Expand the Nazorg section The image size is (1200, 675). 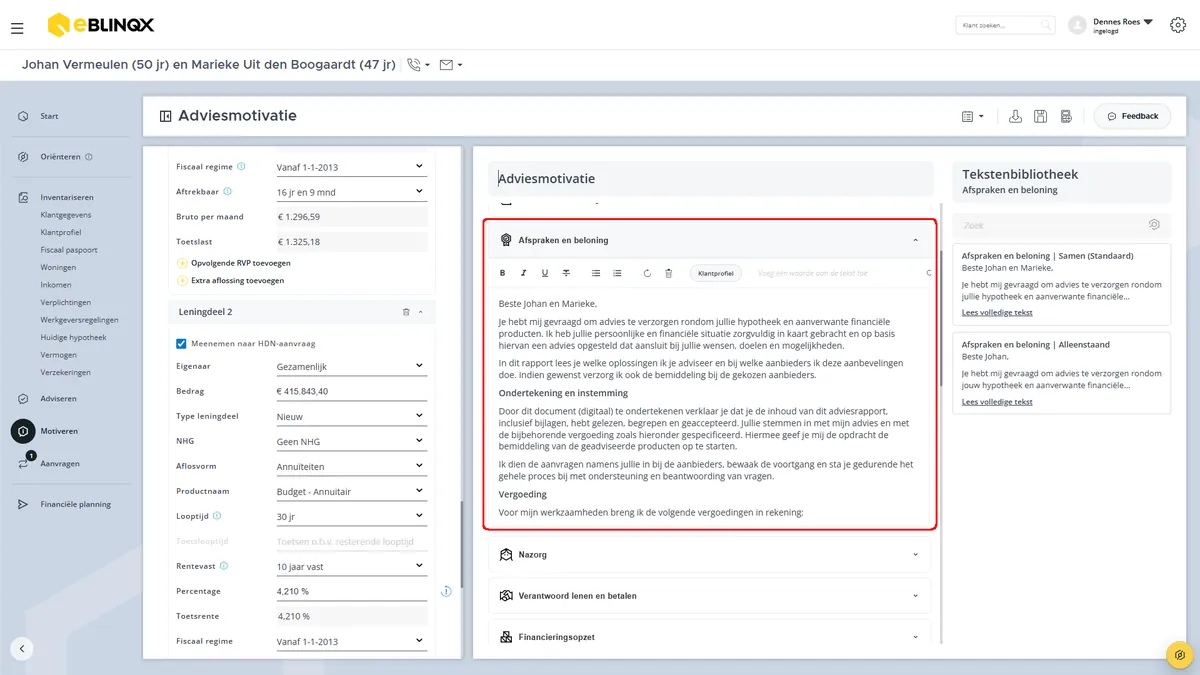click(x=710, y=554)
